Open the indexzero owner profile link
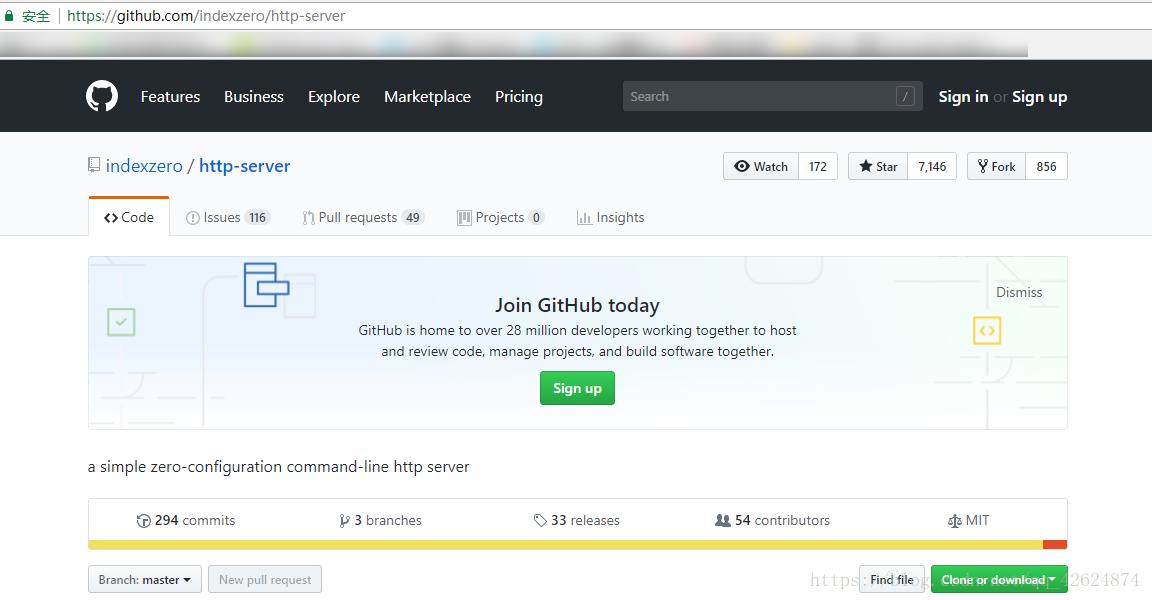This screenshot has width=1152, height=600. tap(144, 166)
